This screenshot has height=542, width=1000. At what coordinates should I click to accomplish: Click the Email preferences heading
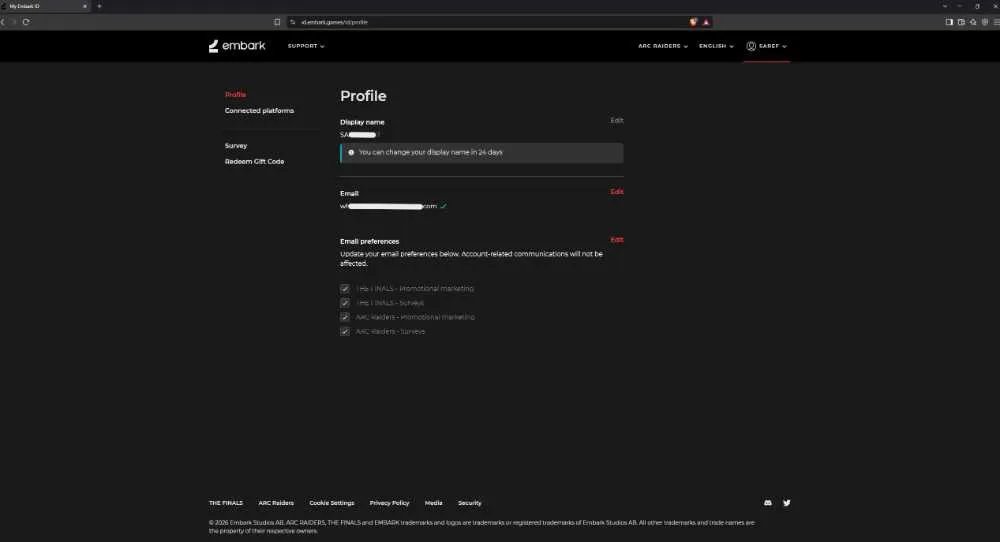pyautogui.click(x=369, y=241)
